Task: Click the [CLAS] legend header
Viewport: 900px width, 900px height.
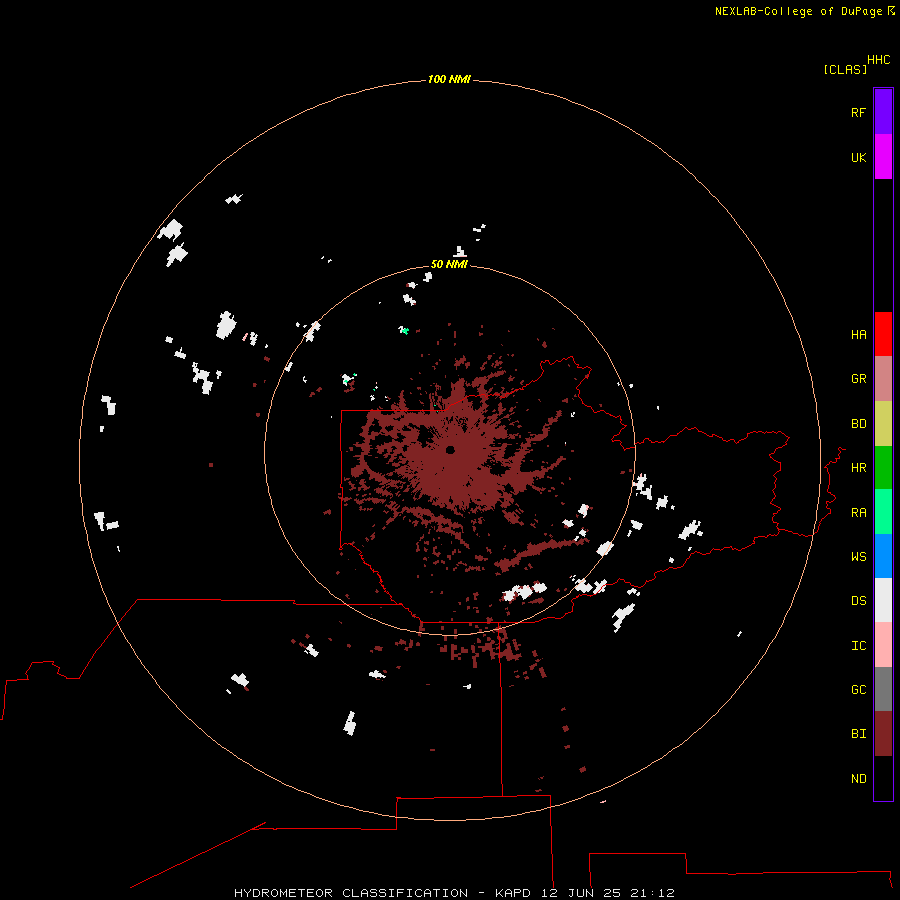Action: 845,69
